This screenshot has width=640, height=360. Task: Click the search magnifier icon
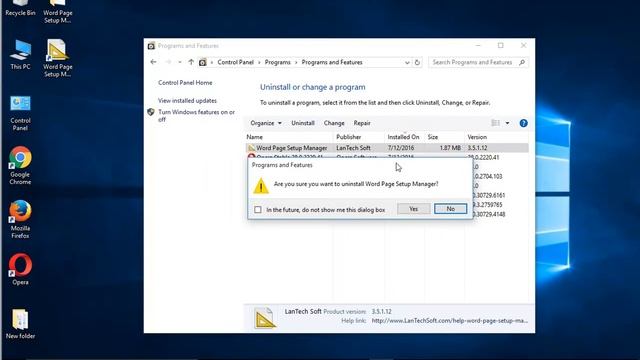[x=522, y=62]
